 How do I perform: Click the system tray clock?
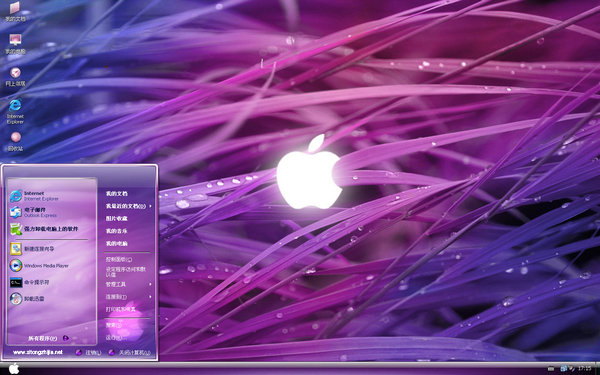(584, 368)
